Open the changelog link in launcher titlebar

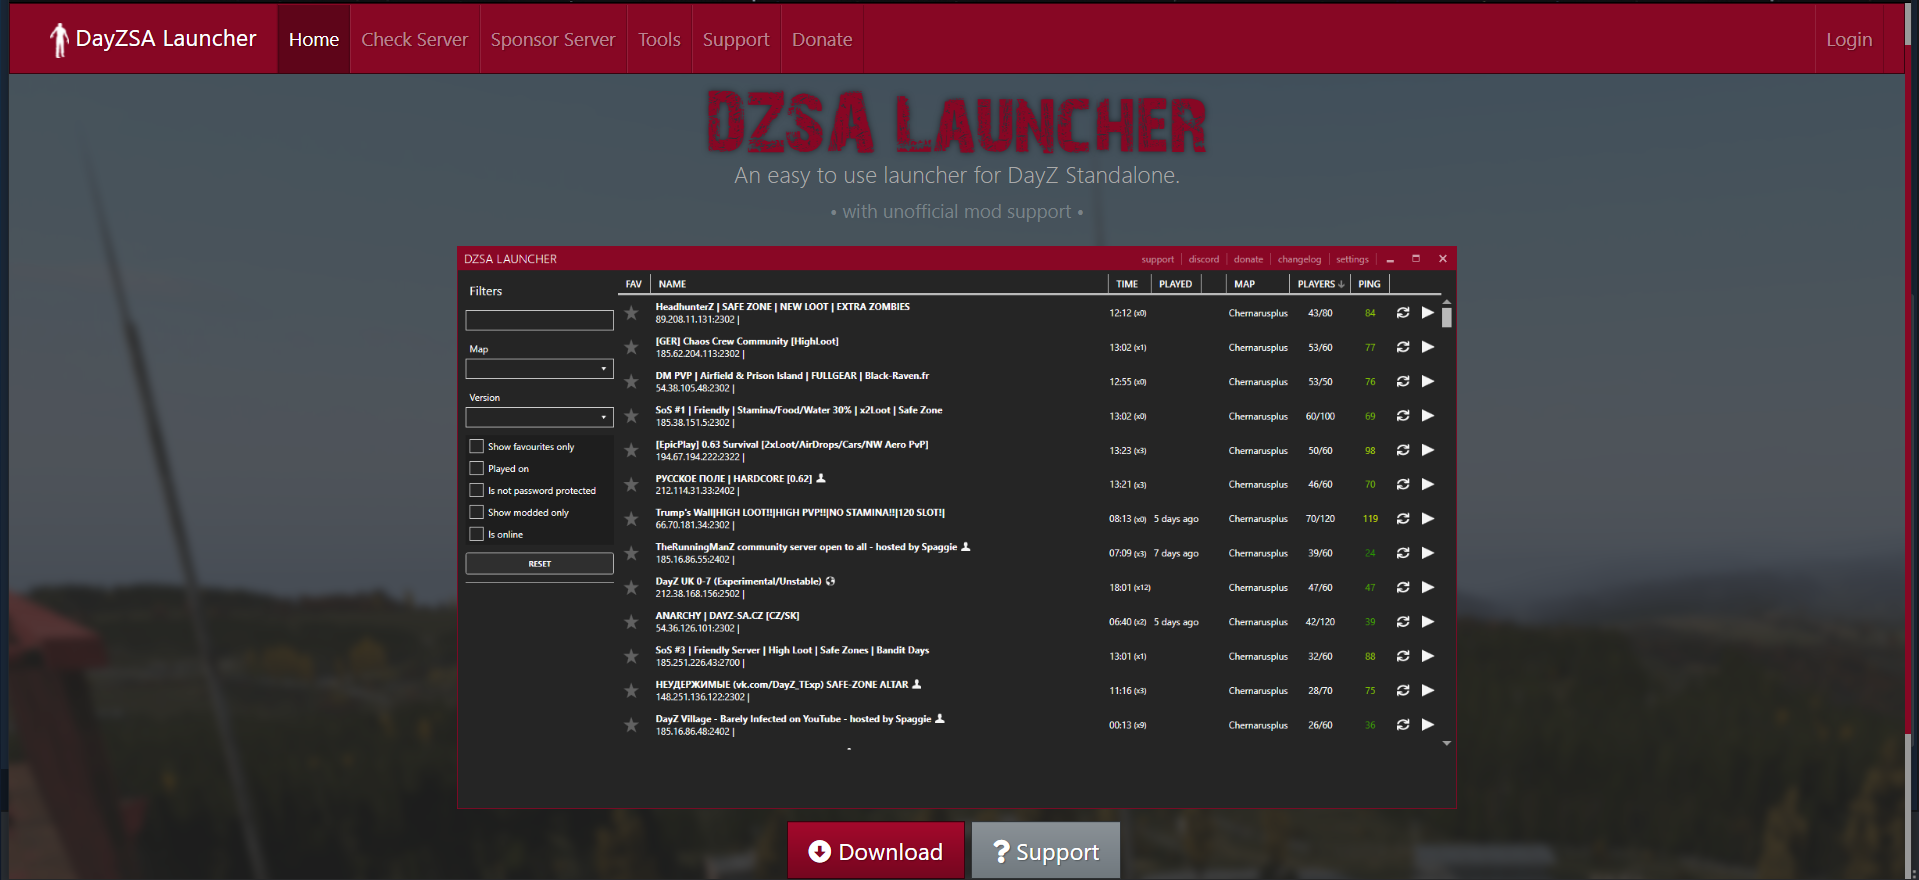coord(1299,259)
